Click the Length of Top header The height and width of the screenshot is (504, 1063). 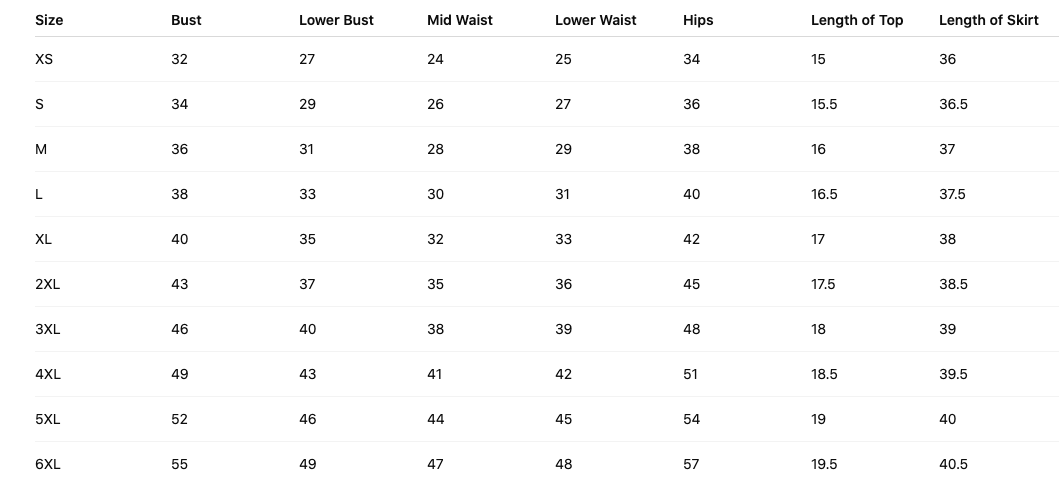tap(857, 20)
